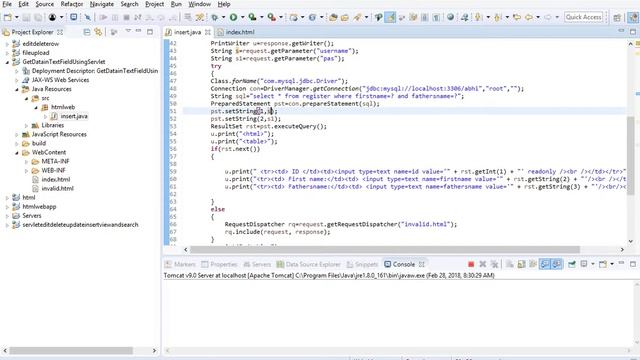The height and width of the screenshot is (360, 640).
Task: Toggle Link with Editor in Project Explorer
Action: [x=98, y=32]
